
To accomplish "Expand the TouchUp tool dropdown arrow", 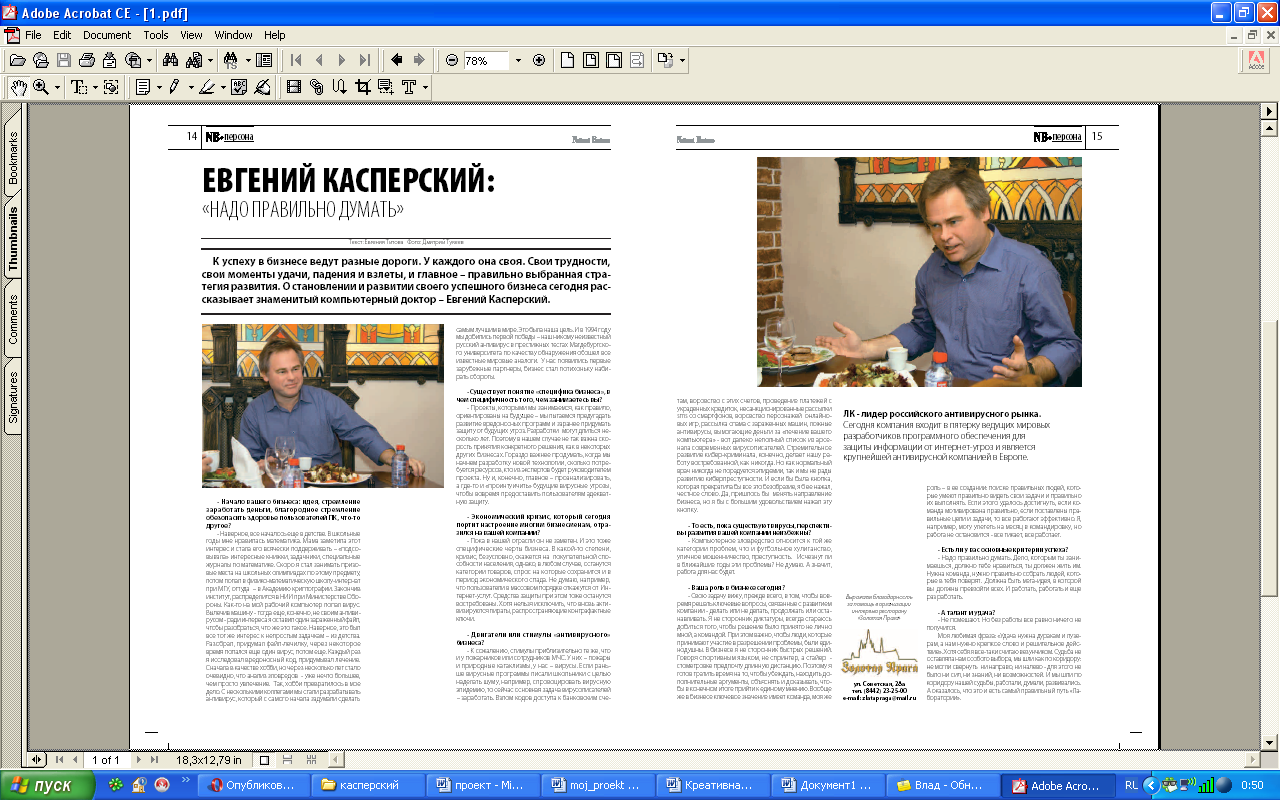I will click(x=424, y=88).
